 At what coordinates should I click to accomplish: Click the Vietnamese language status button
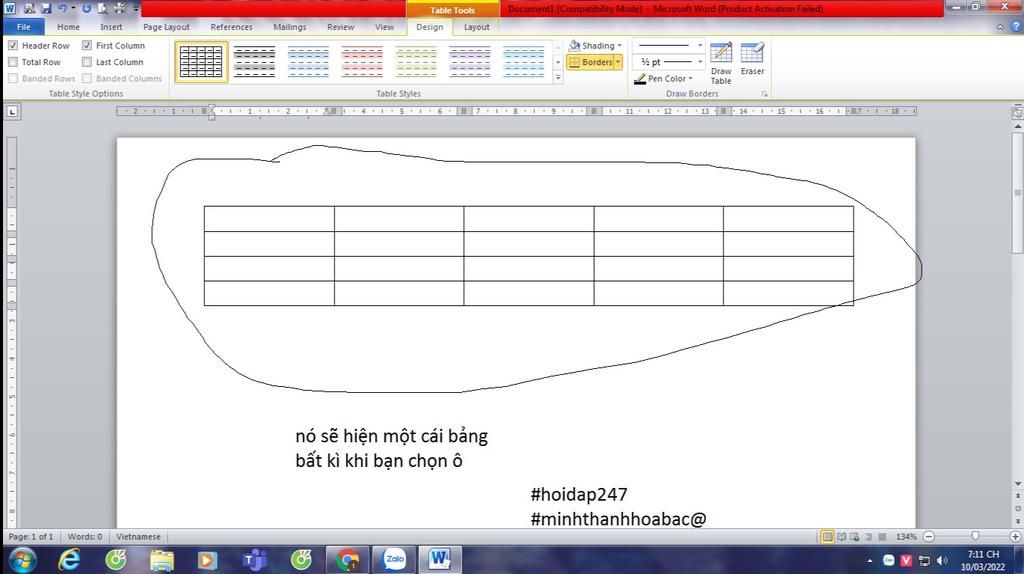(x=138, y=537)
